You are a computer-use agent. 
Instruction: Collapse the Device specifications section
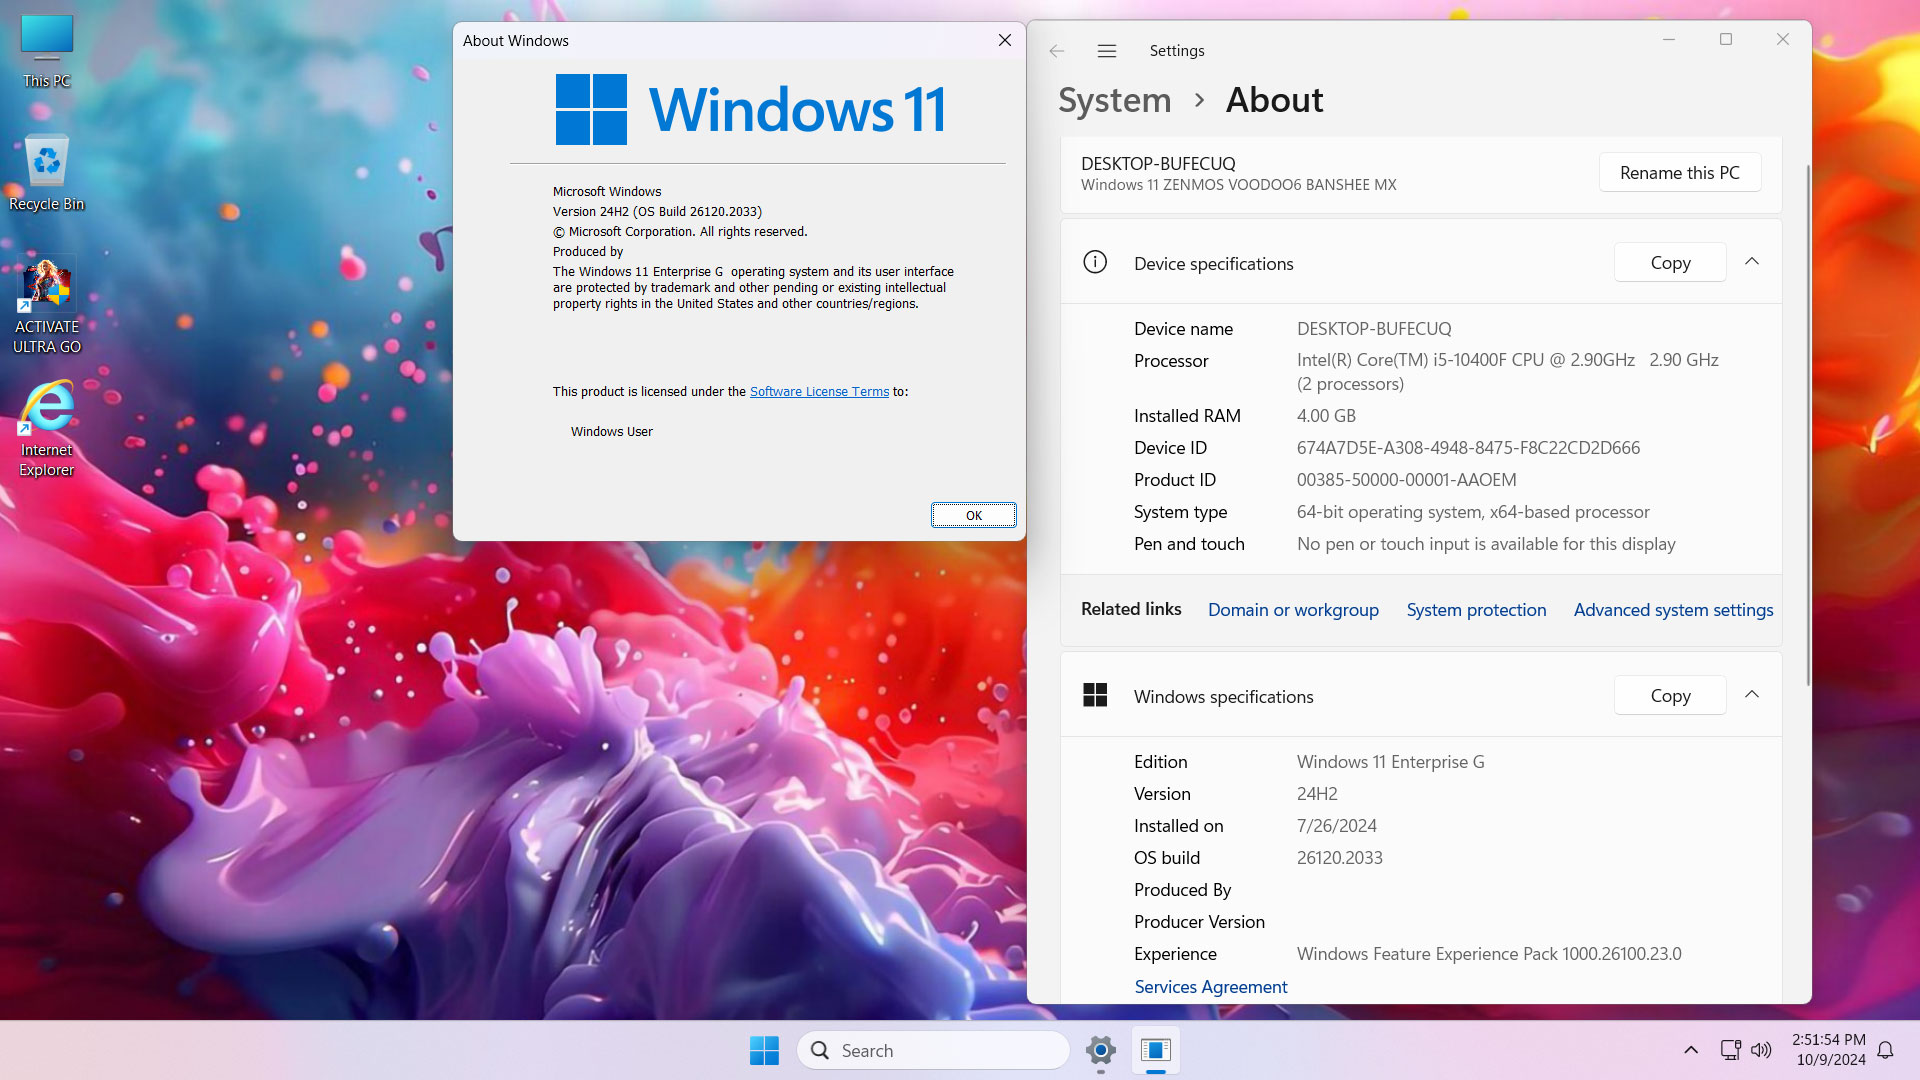click(x=1752, y=262)
